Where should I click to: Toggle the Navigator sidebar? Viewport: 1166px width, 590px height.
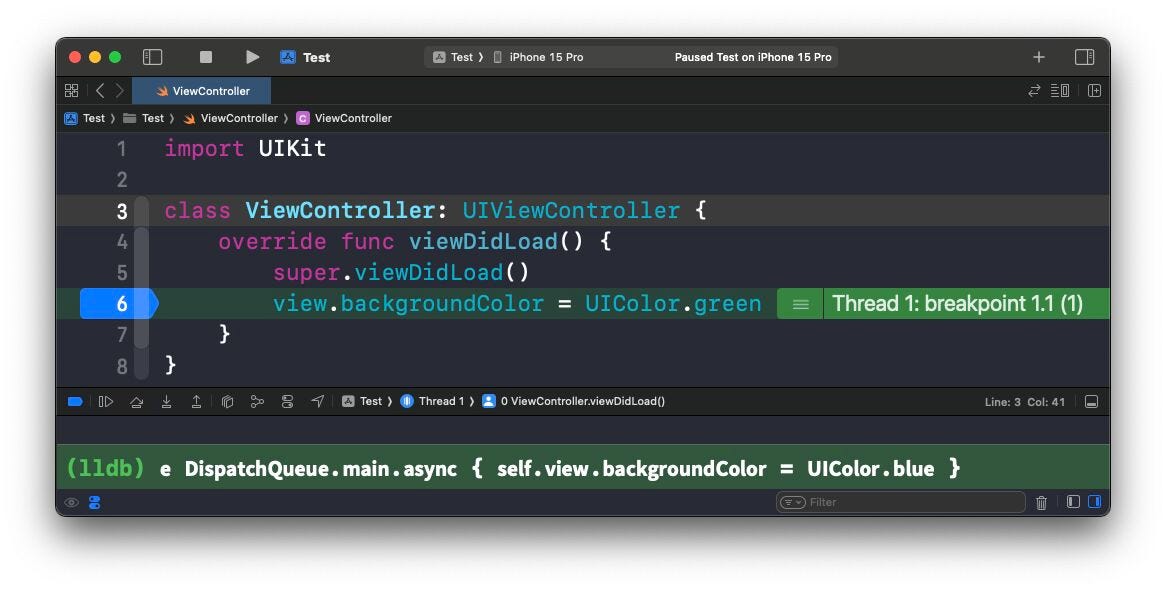[x=152, y=57]
